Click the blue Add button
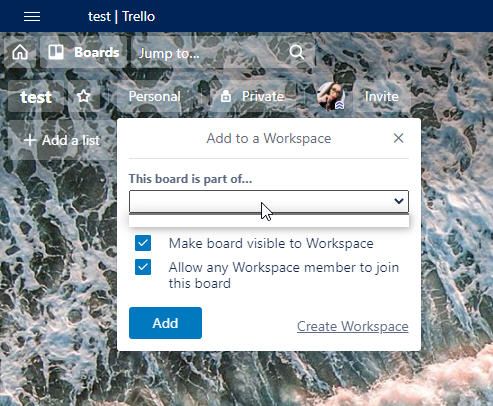 165,323
